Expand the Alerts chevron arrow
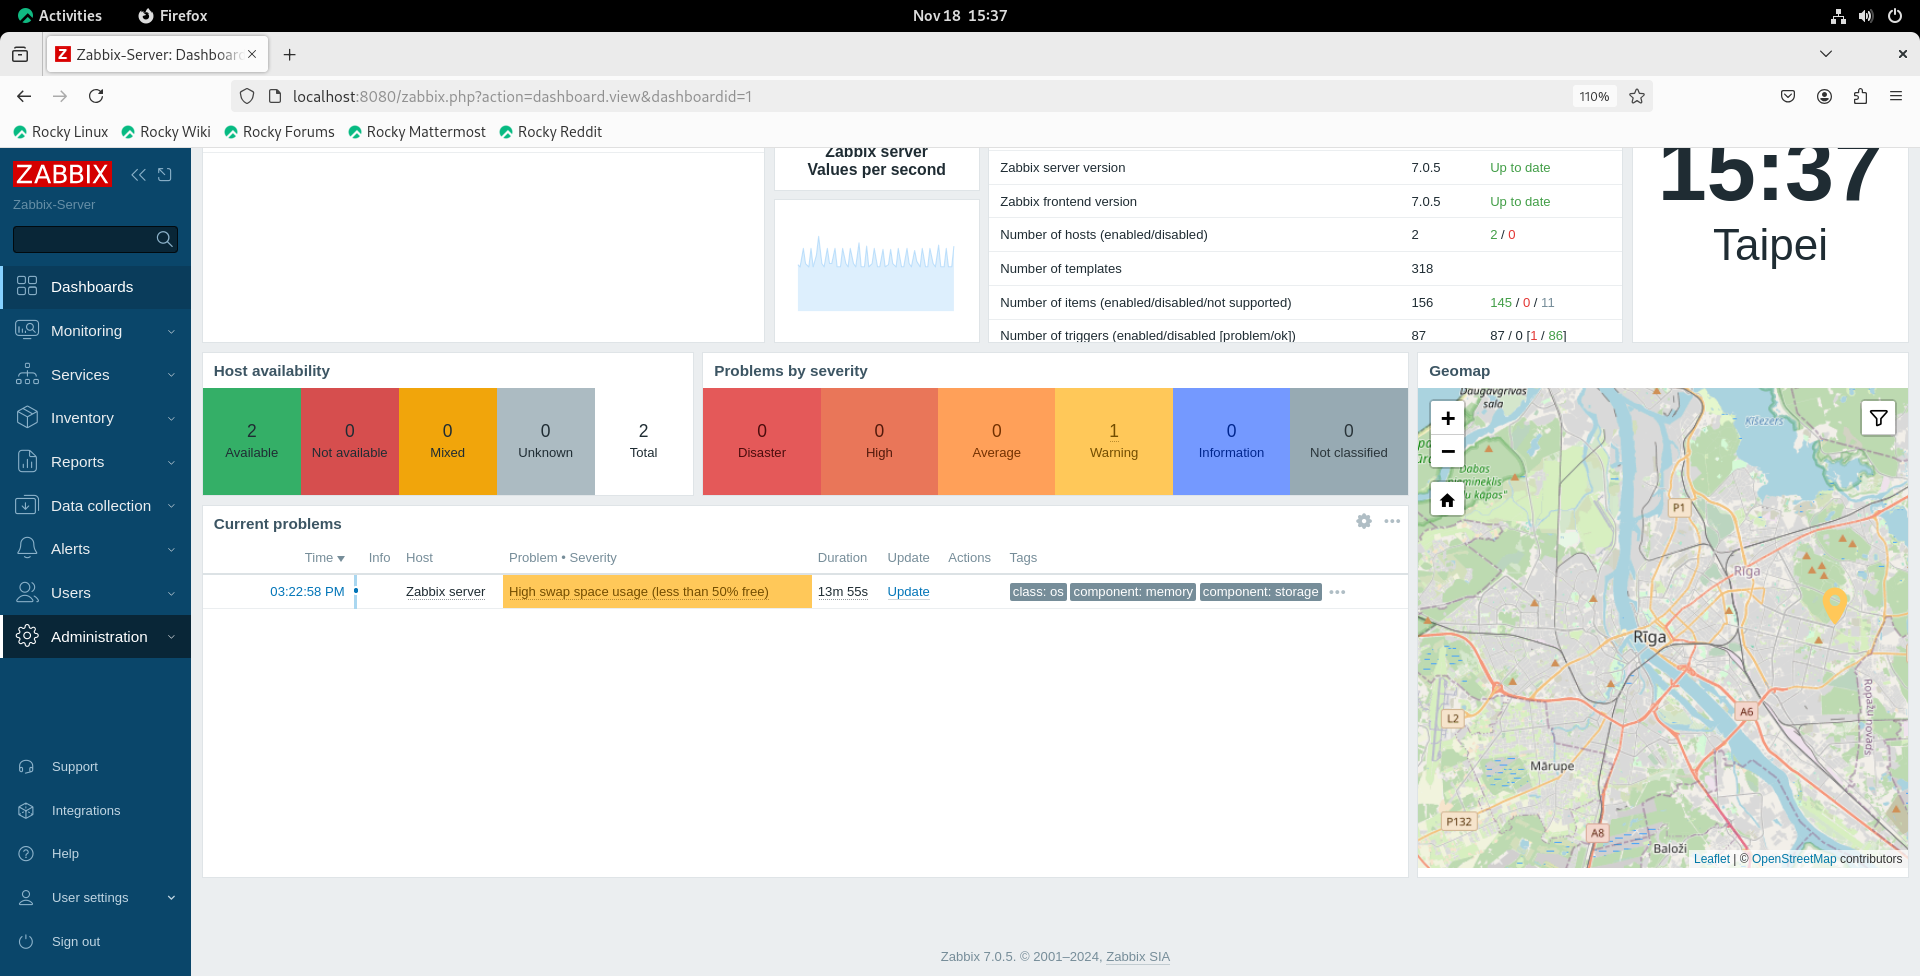 [171, 550]
